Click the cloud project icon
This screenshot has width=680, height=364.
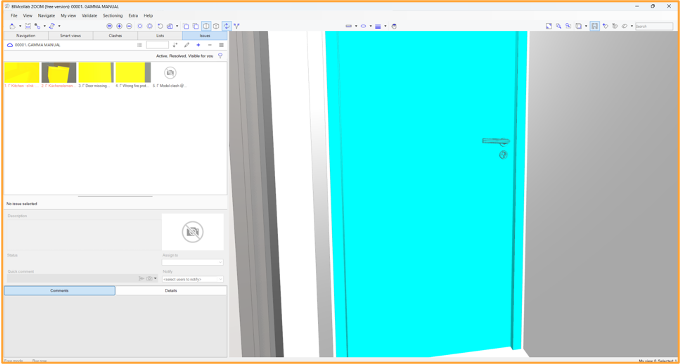[10, 45]
